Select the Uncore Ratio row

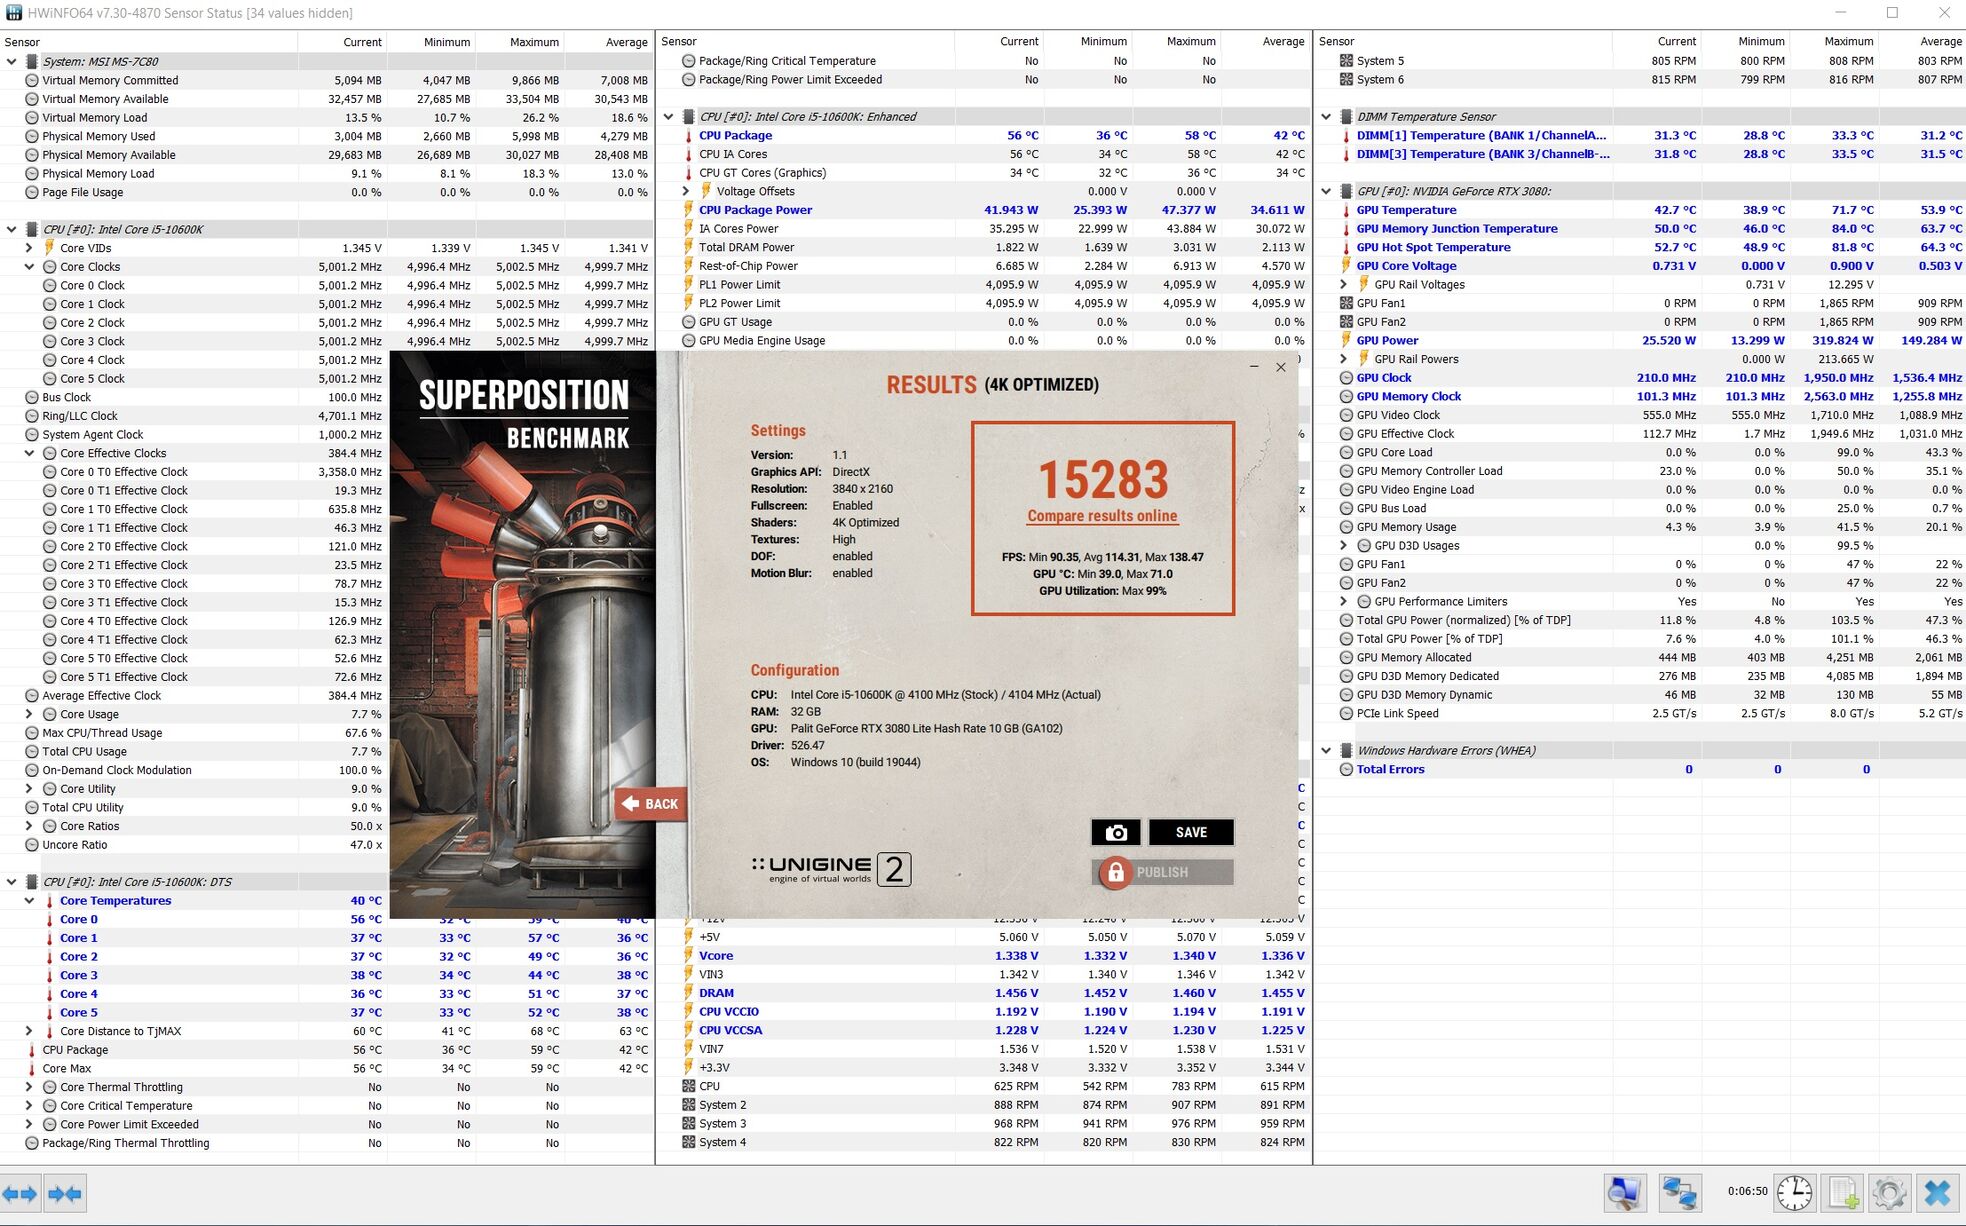(195, 845)
